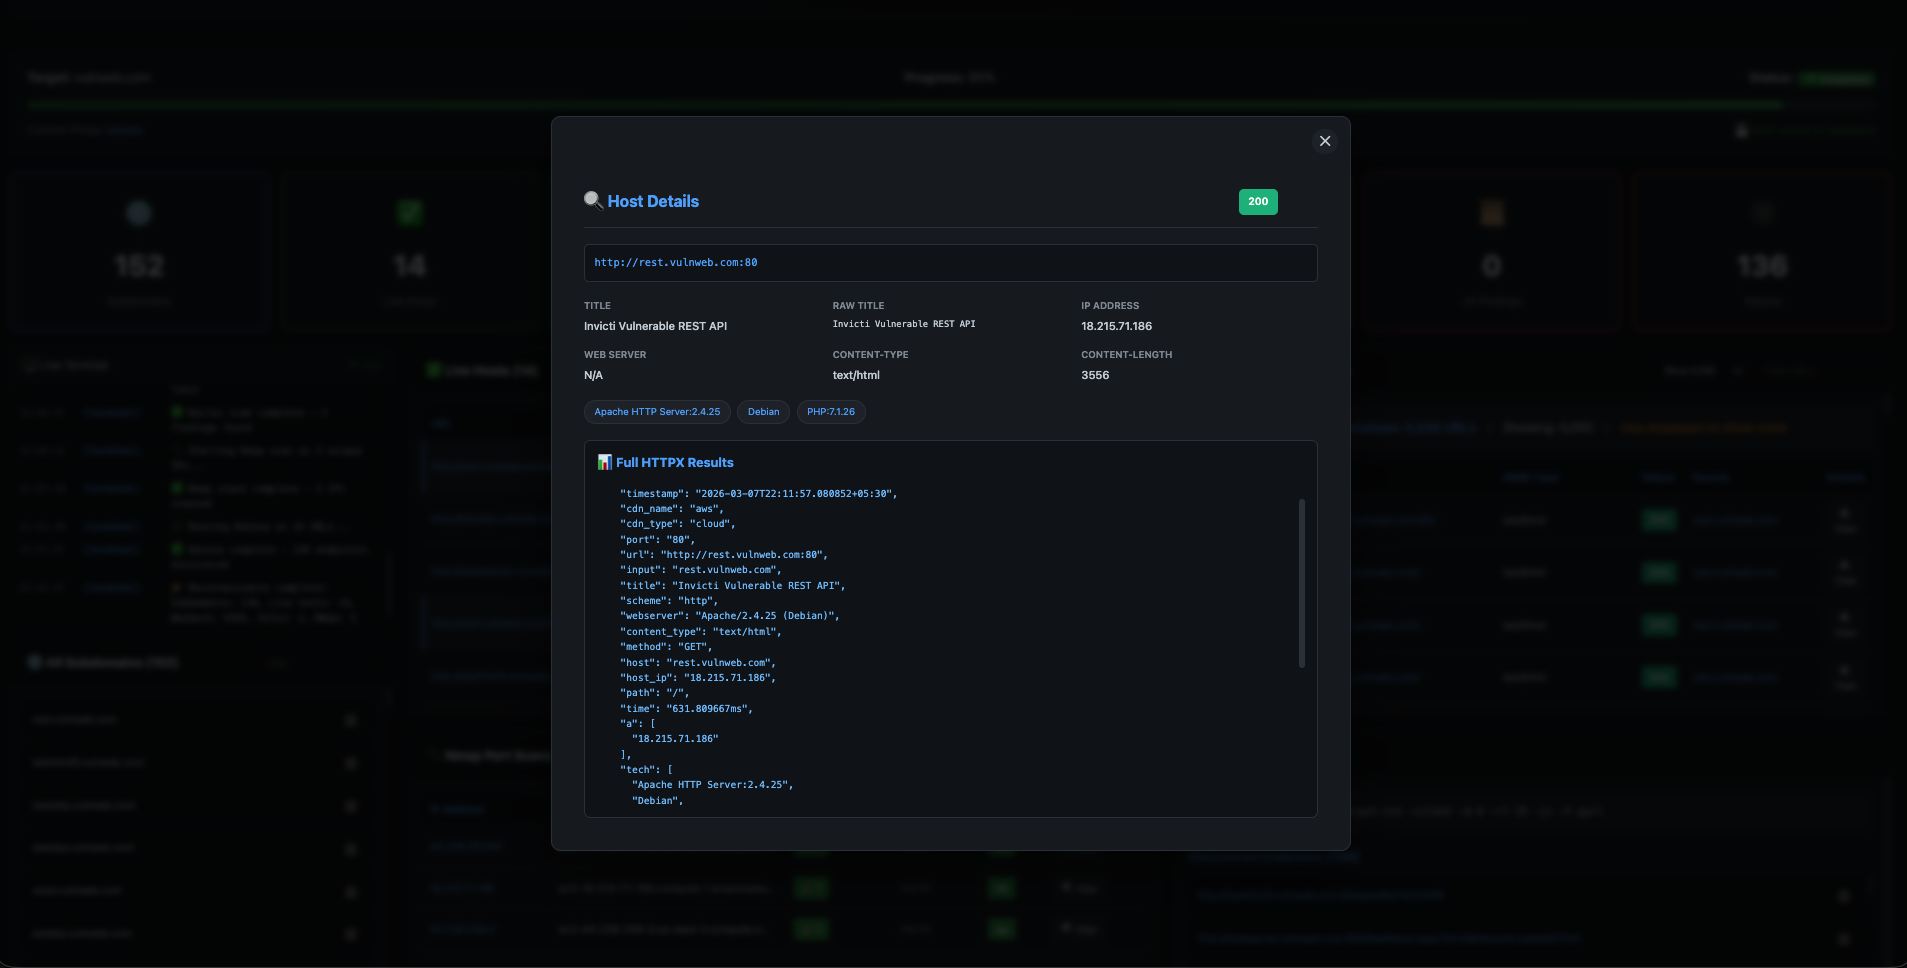Click the "timestamp" line in JSON results
The image size is (1907, 968).
tap(758, 494)
